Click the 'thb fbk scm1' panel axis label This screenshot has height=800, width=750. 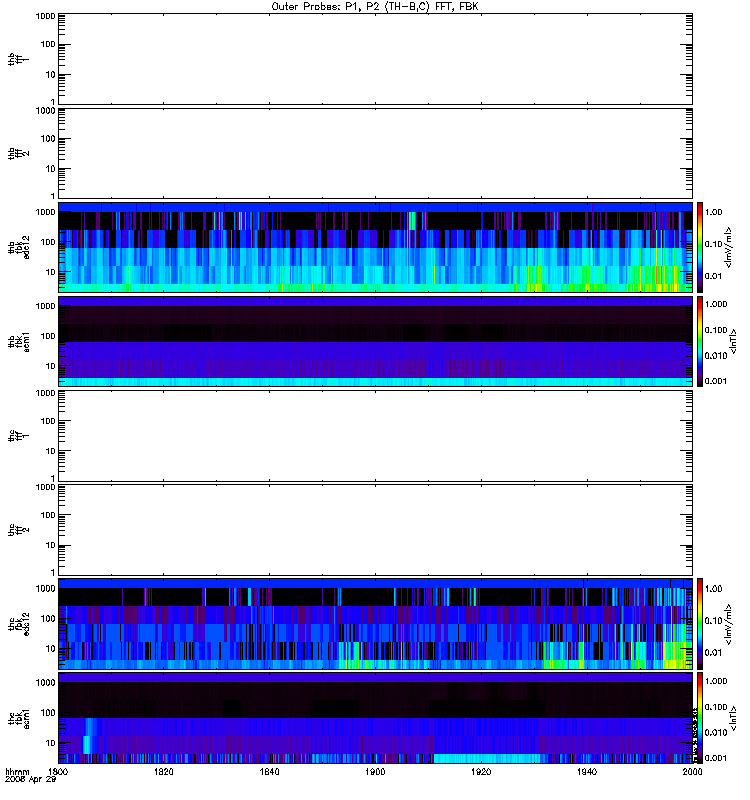pyautogui.click(x=18, y=342)
